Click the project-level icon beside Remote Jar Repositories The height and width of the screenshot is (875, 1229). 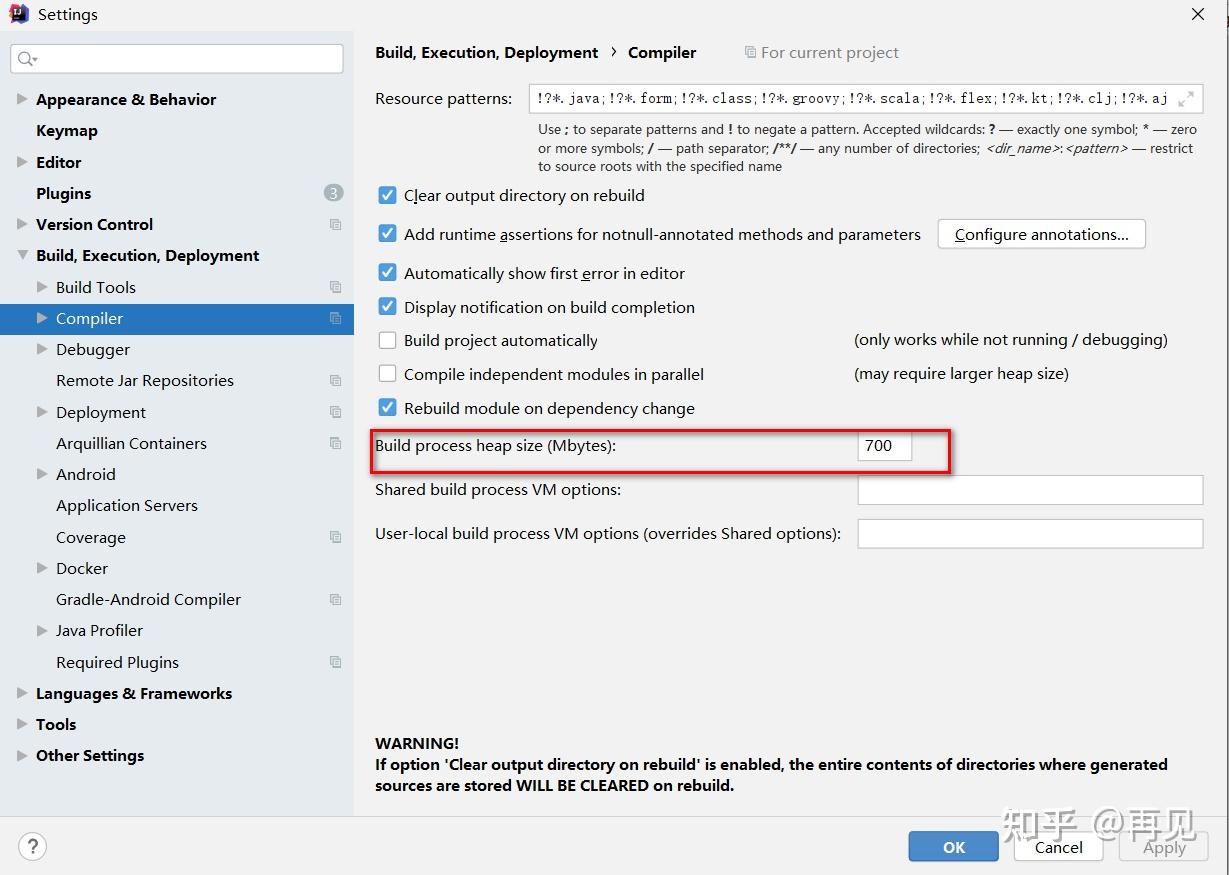[335, 380]
